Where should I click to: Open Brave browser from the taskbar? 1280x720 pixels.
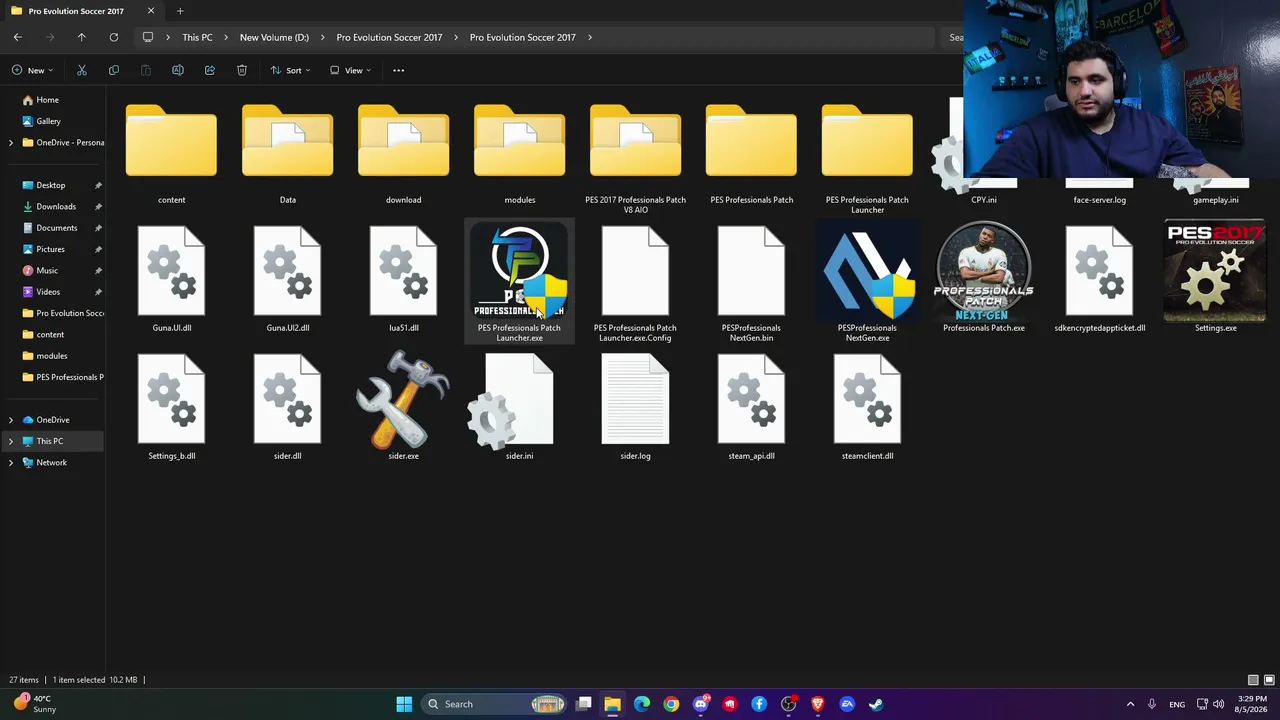[x=817, y=704]
